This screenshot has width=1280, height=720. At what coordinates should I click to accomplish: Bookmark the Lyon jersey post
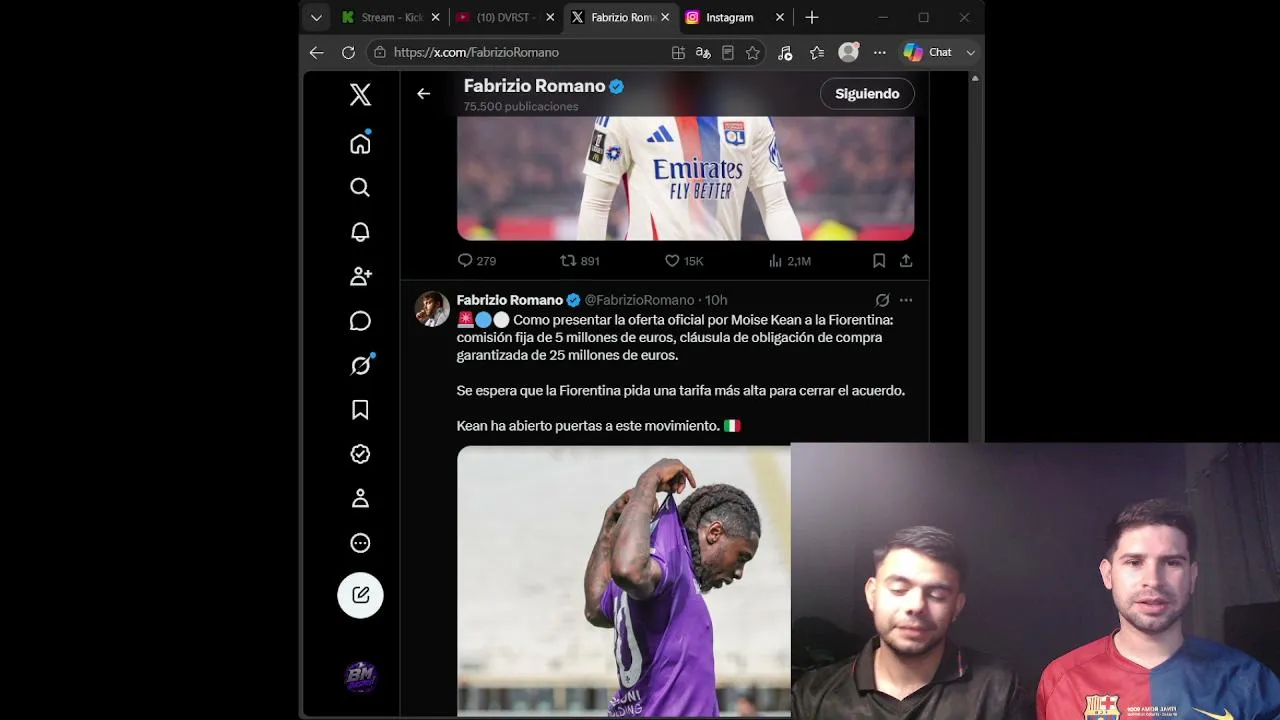click(x=879, y=261)
